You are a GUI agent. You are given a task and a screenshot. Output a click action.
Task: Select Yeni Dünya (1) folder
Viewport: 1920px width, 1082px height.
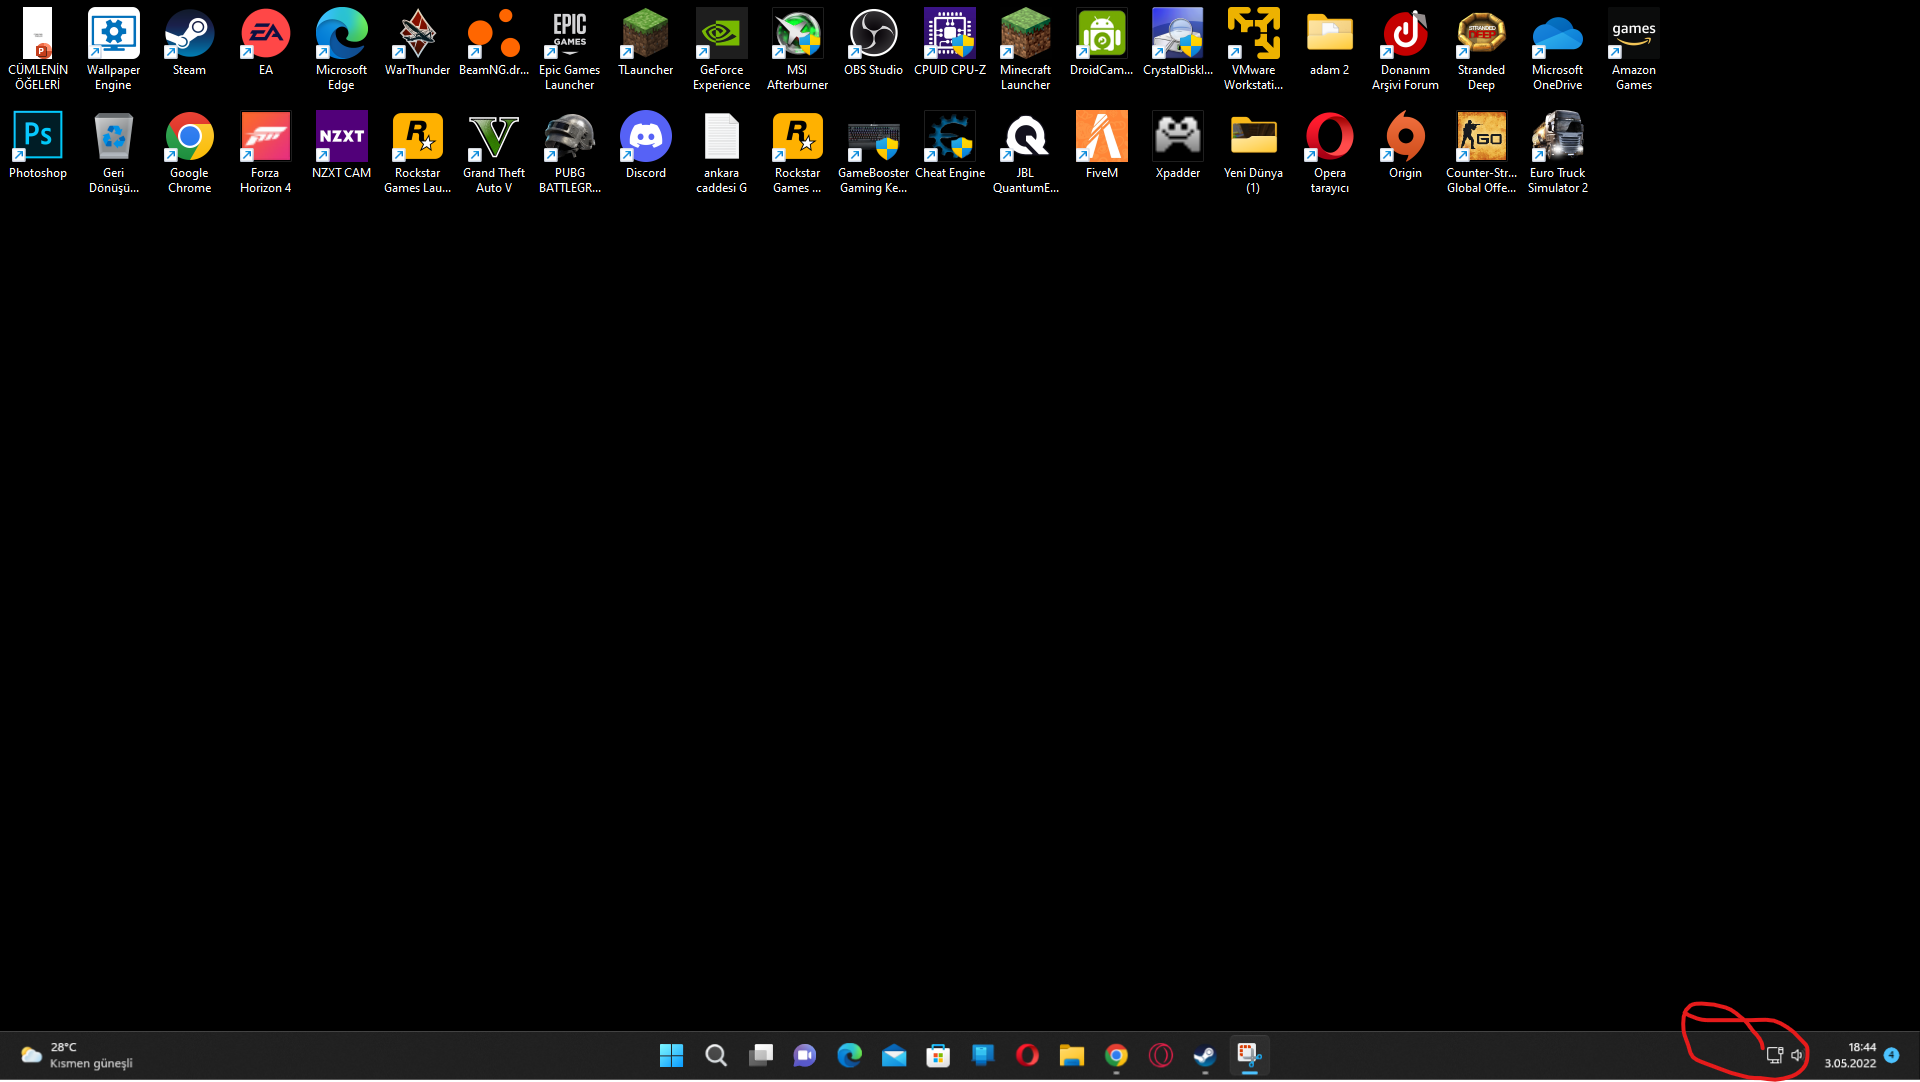(x=1253, y=153)
